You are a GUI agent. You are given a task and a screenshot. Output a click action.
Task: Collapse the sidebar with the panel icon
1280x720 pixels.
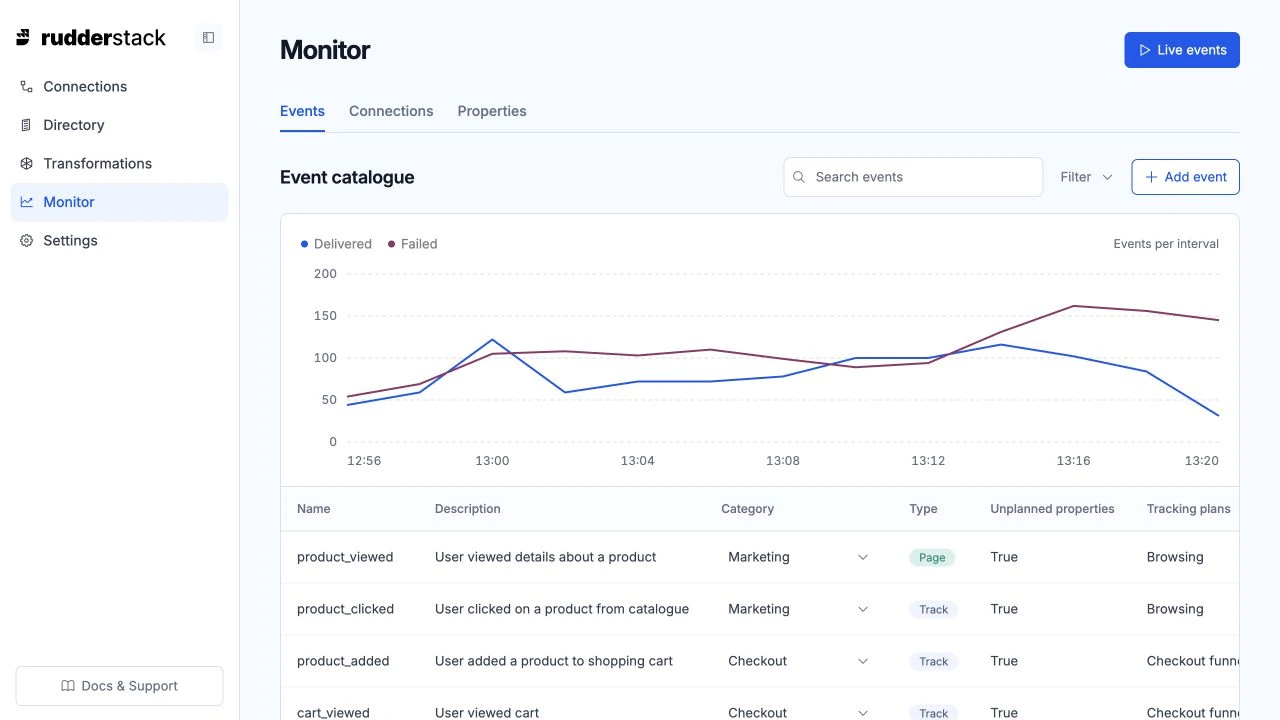[208, 38]
